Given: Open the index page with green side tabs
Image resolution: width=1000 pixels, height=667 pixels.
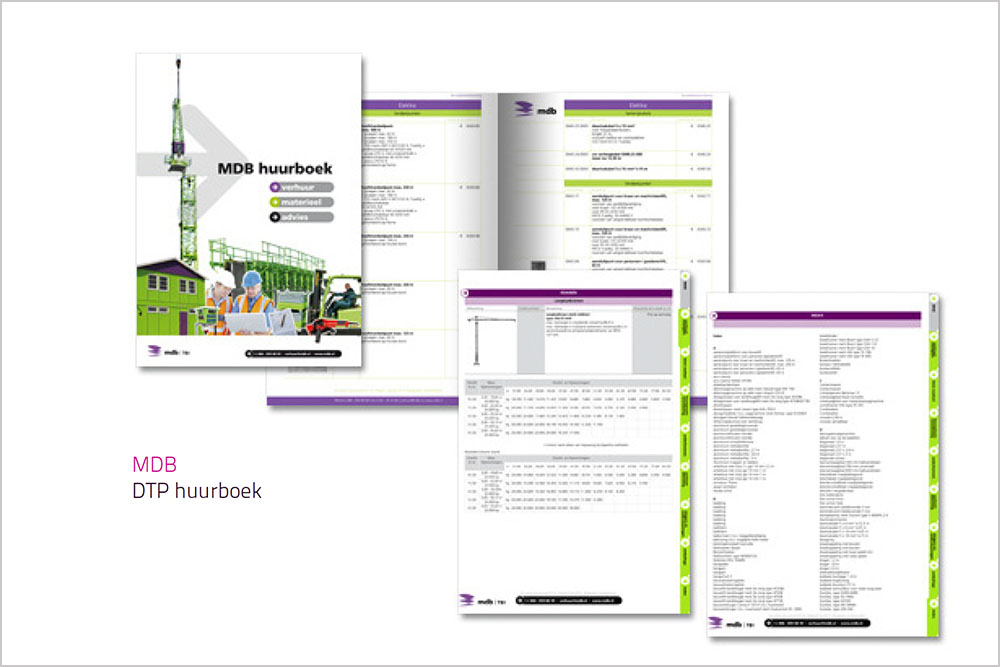Looking at the screenshot, I should [823, 465].
